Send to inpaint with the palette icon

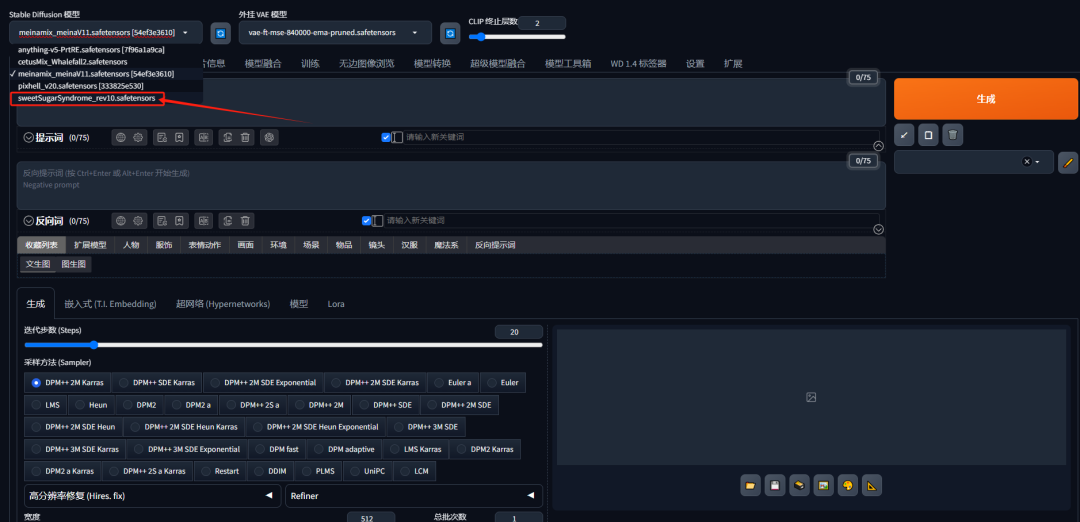(x=848, y=486)
